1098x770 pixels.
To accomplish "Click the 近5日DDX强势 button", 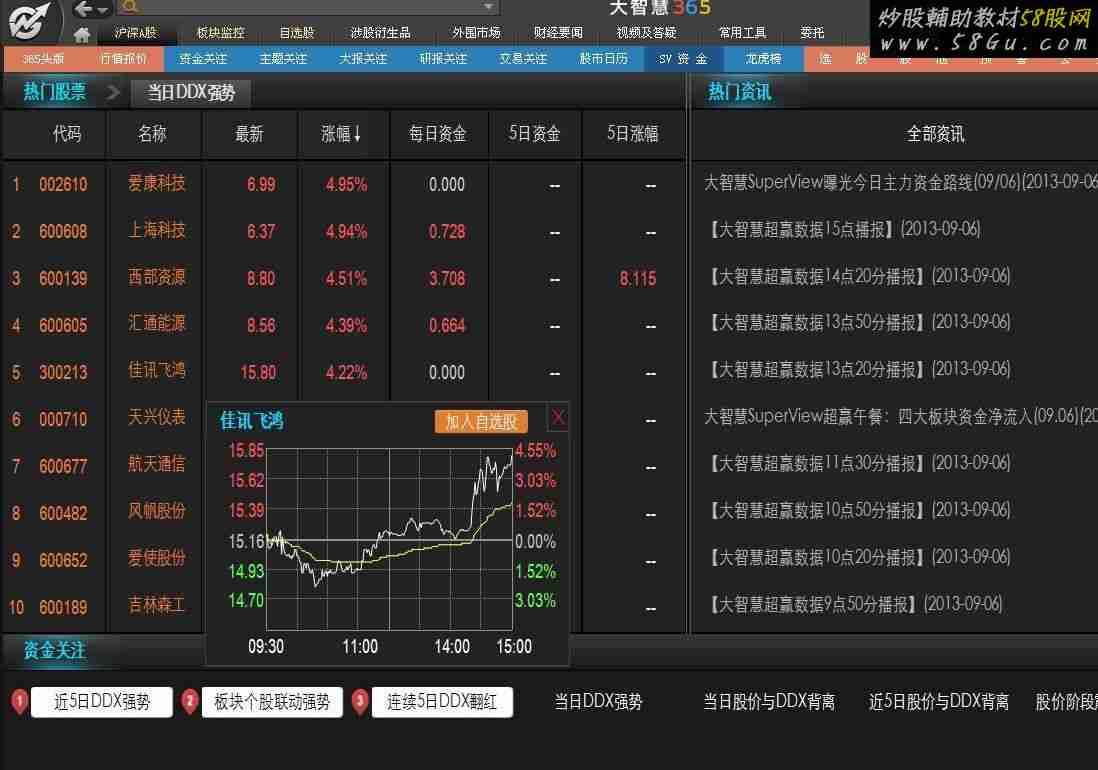I will coord(102,702).
